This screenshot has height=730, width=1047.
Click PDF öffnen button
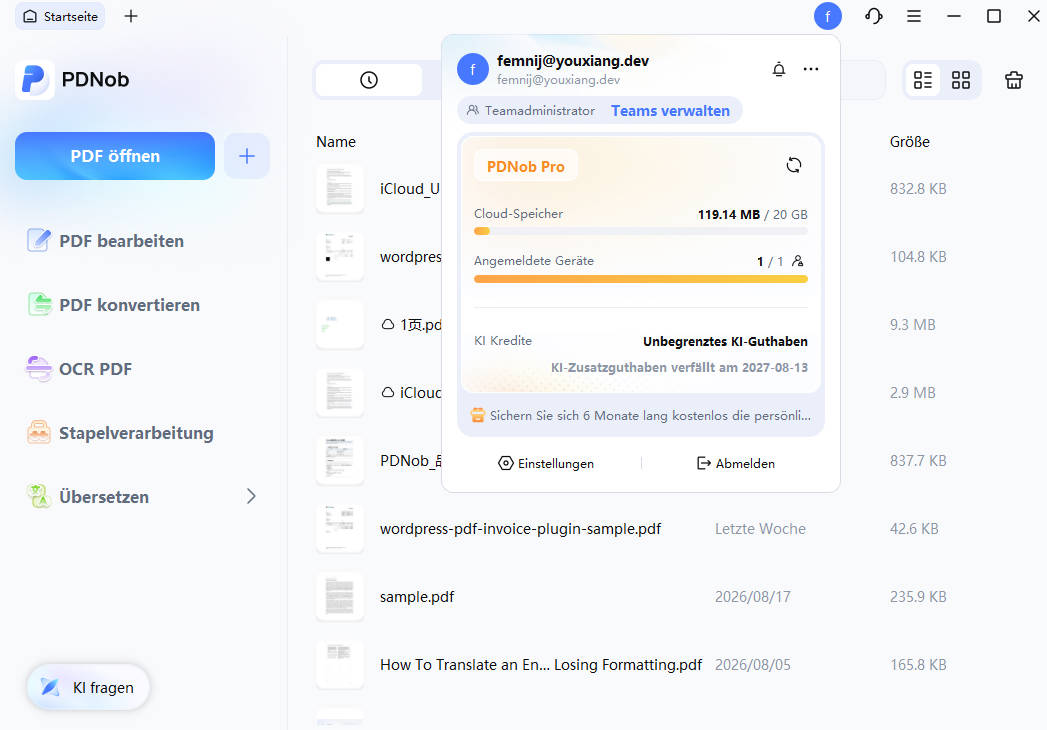click(115, 156)
